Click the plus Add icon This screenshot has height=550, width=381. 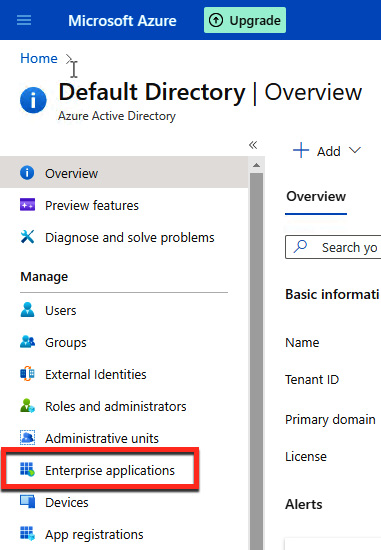pyautogui.click(x=301, y=150)
